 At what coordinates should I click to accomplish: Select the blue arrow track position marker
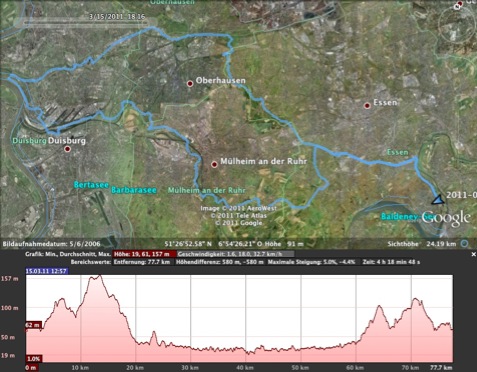click(438, 200)
